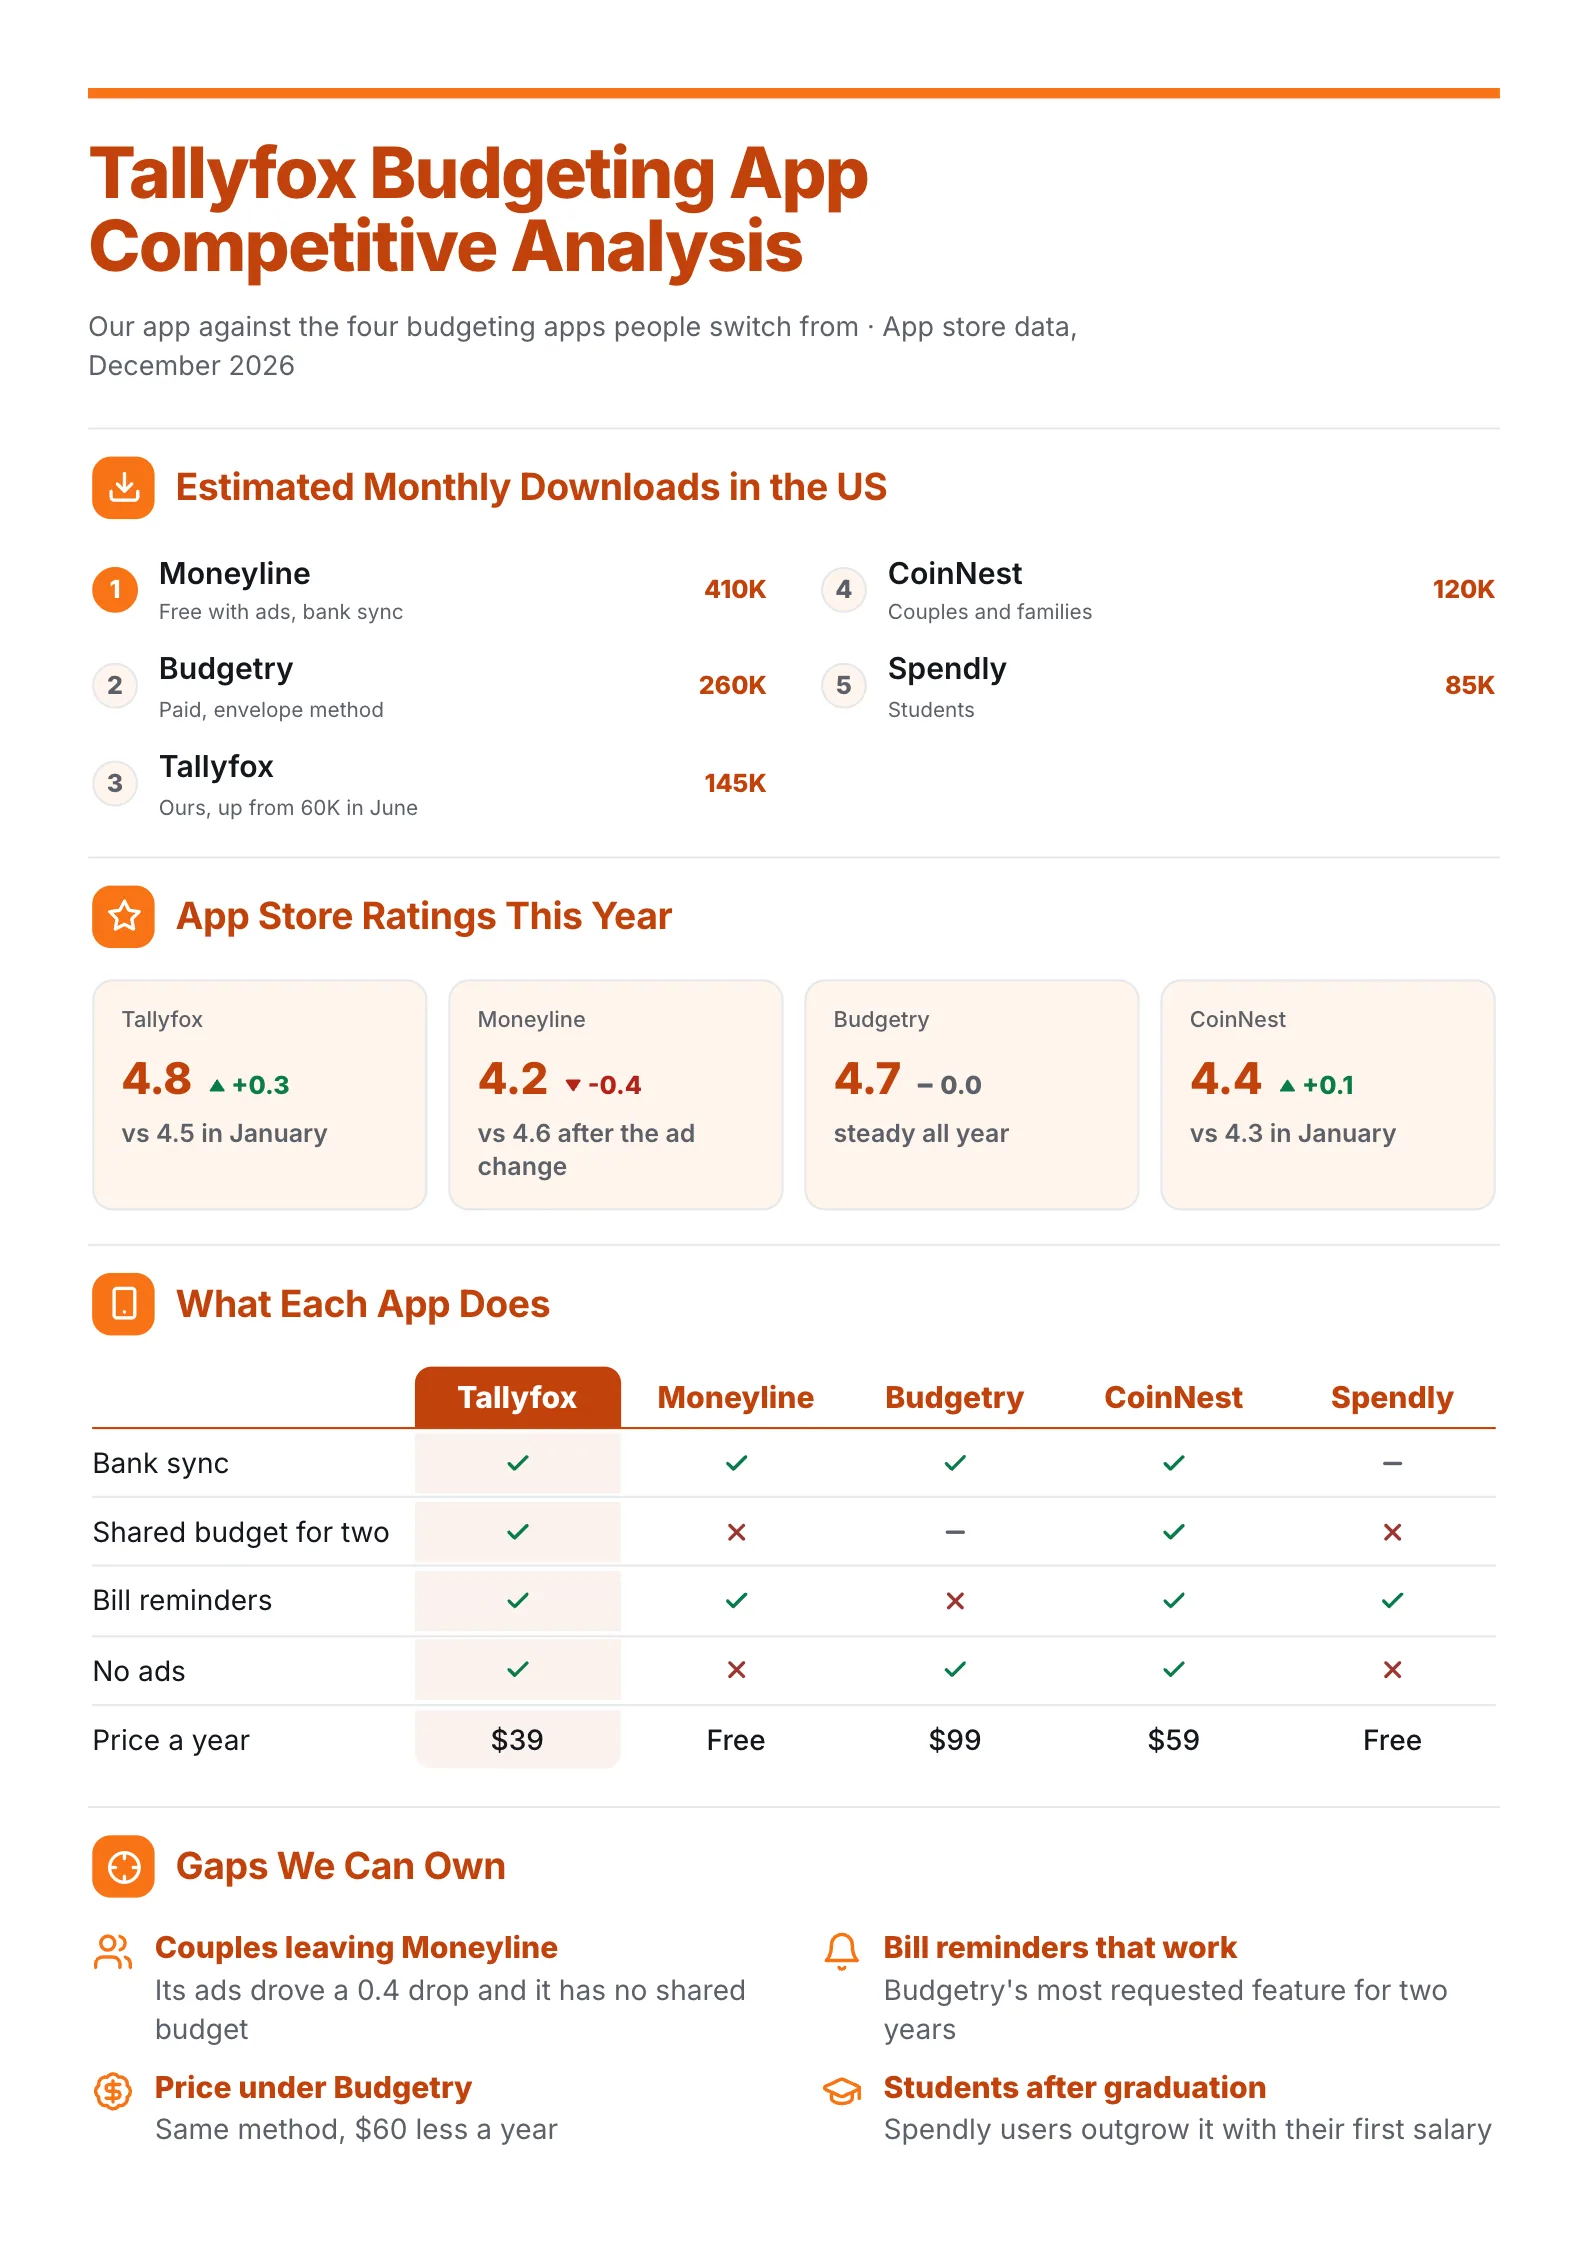The height and width of the screenshot is (2246, 1588).
Task: Open the Tallyfox 4.8 rating card
Action: [x=260, y=1095]
